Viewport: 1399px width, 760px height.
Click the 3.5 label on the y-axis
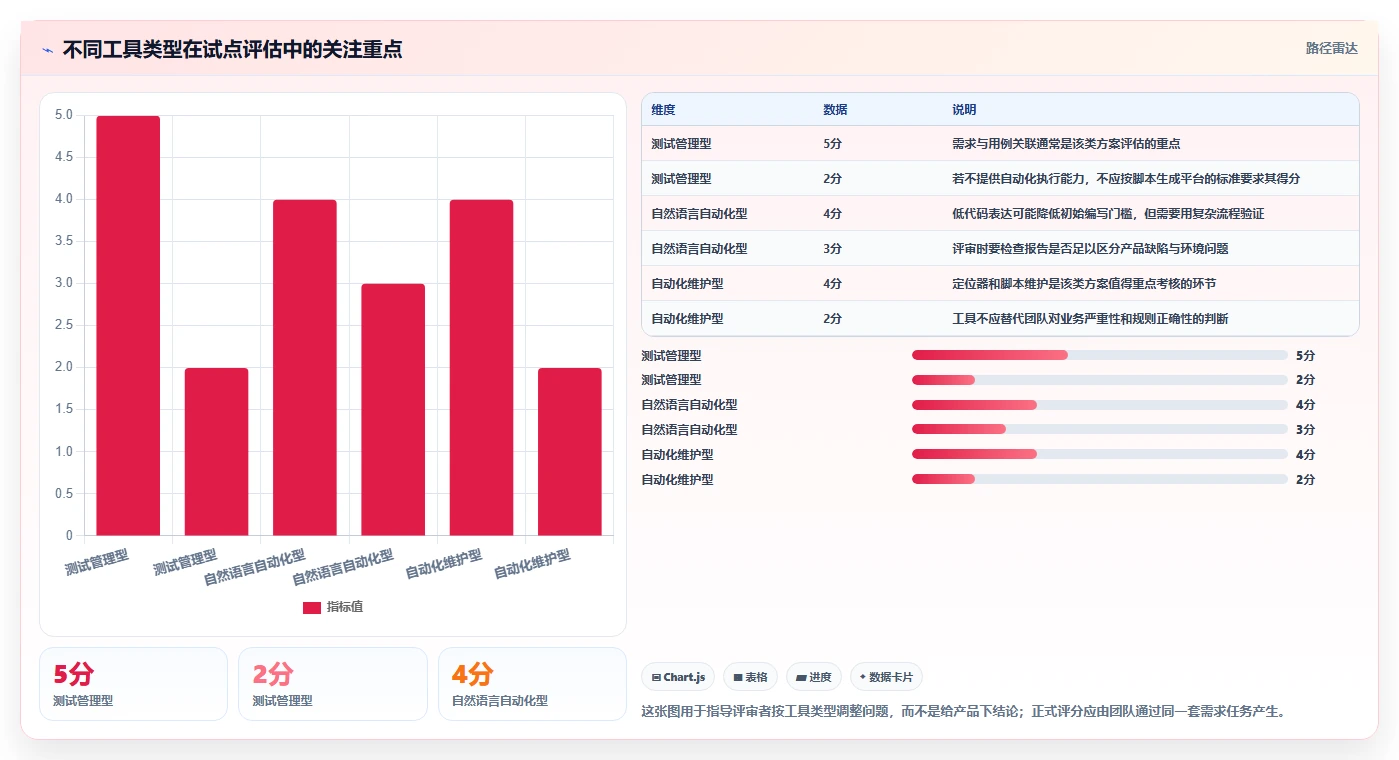(x=64, y=241)
